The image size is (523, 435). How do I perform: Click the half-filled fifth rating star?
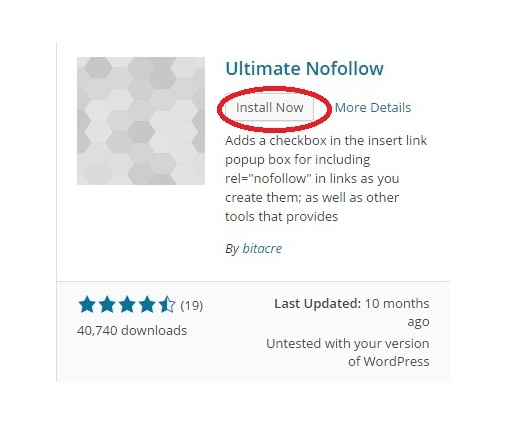click(x=166, y=305)
